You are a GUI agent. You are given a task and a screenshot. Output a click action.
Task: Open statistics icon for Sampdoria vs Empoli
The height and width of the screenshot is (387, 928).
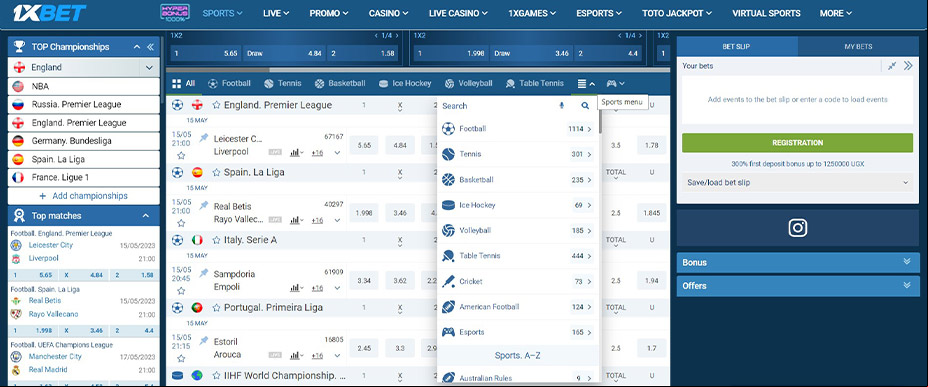click(296, 288)
